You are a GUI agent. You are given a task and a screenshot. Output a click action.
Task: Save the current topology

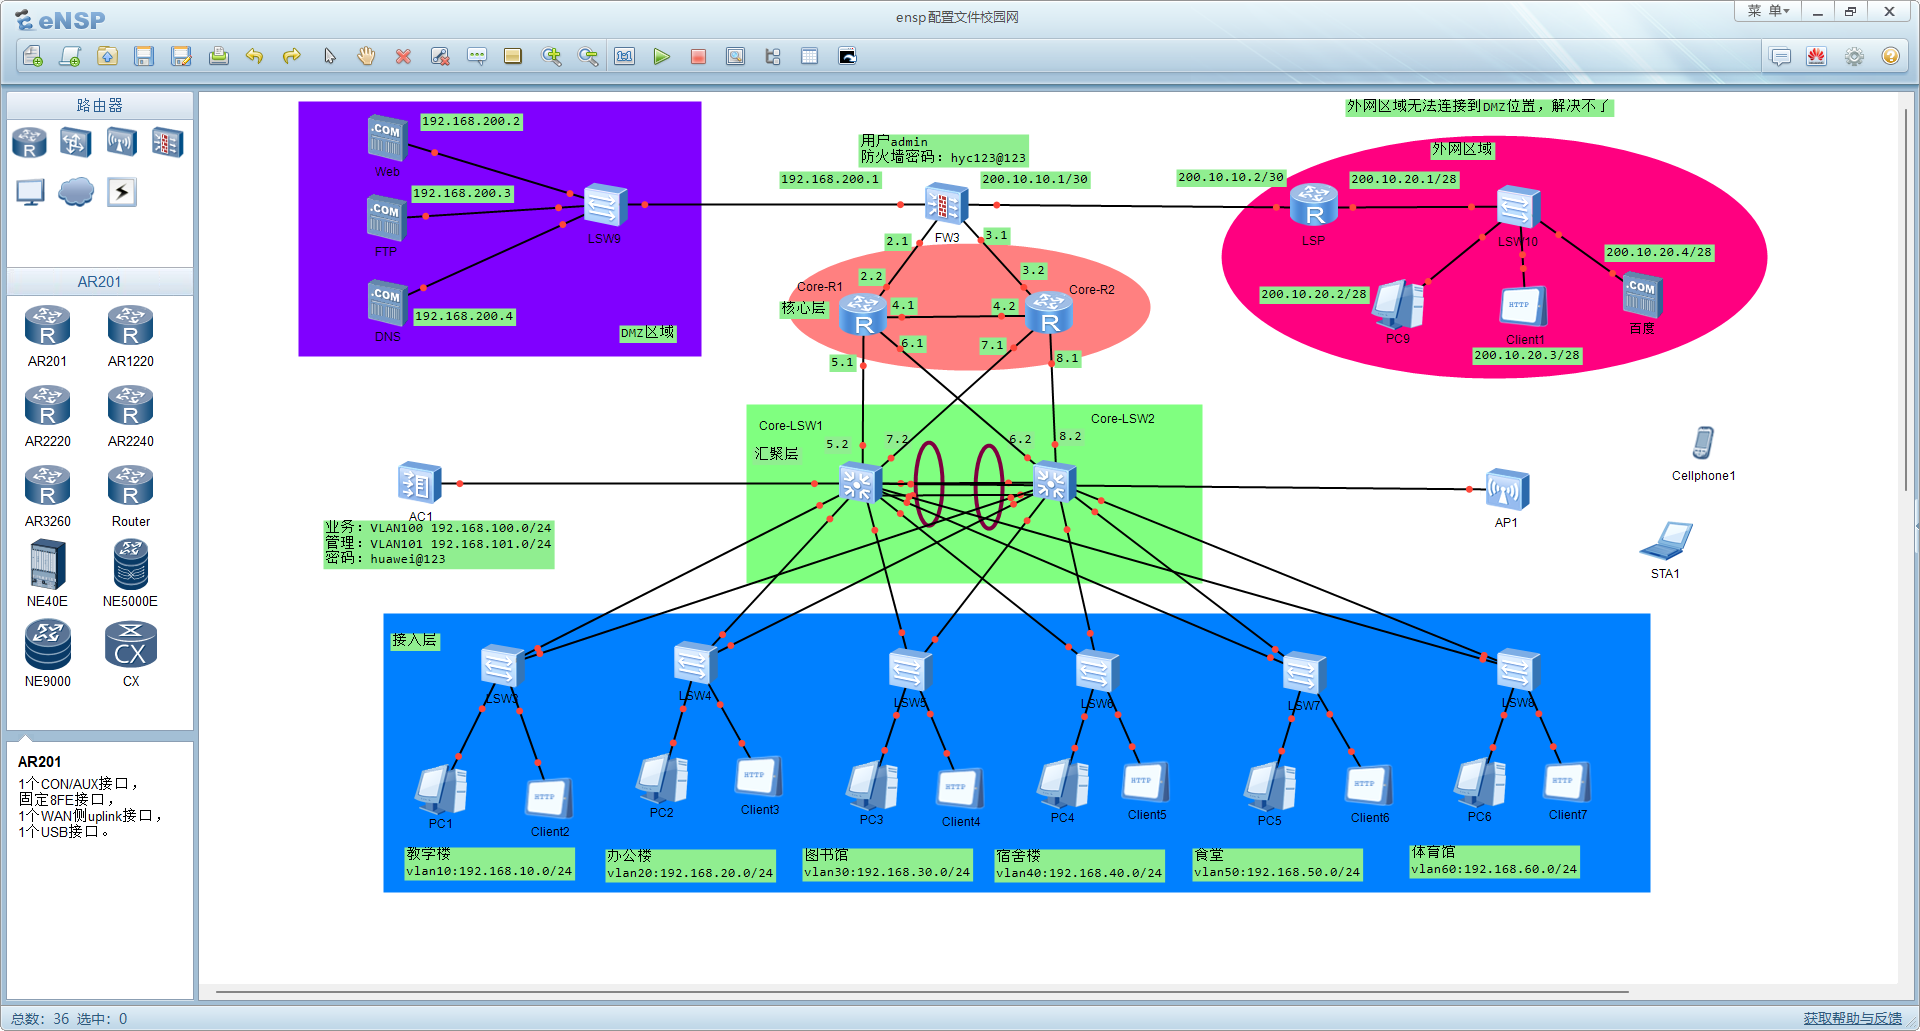(144, 56)
